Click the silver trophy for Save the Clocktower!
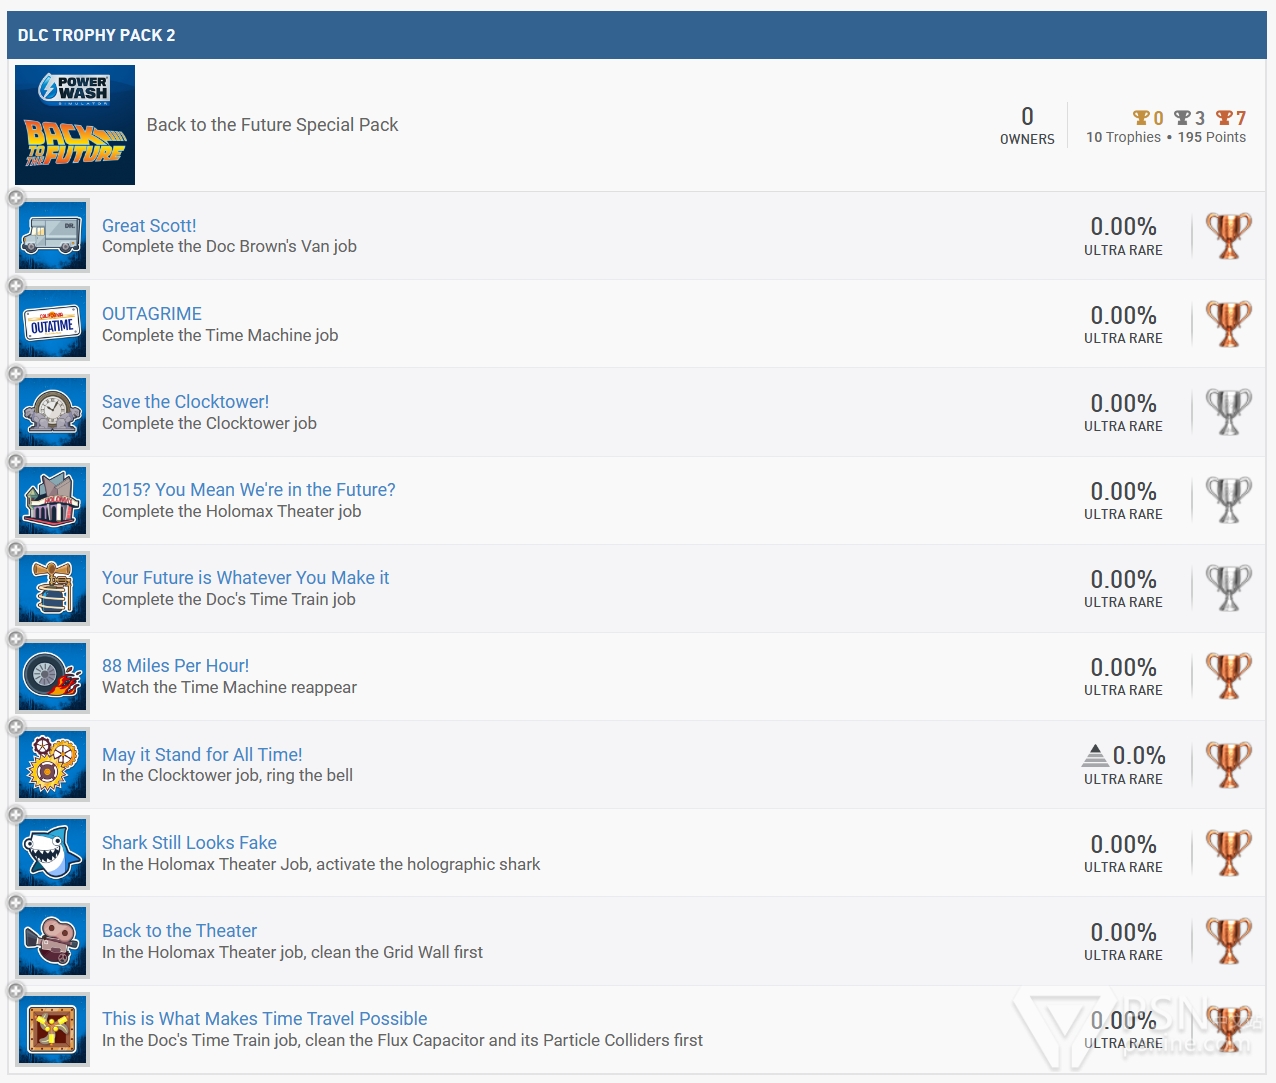This screenshot has width=1276, height=1083. point(1229,412)
